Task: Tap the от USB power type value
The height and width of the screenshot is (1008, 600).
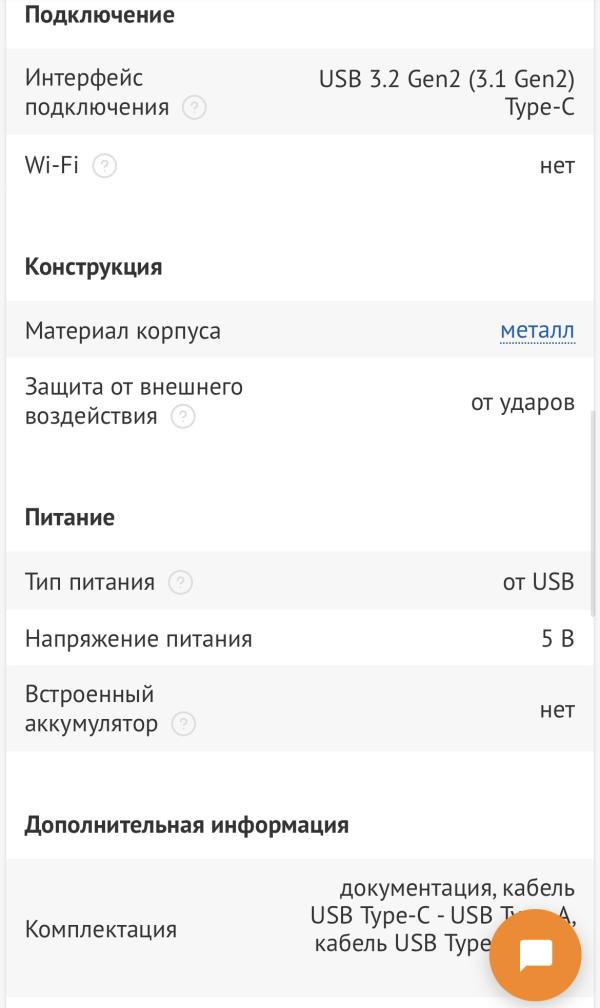Action: click(x=538, y=582)
